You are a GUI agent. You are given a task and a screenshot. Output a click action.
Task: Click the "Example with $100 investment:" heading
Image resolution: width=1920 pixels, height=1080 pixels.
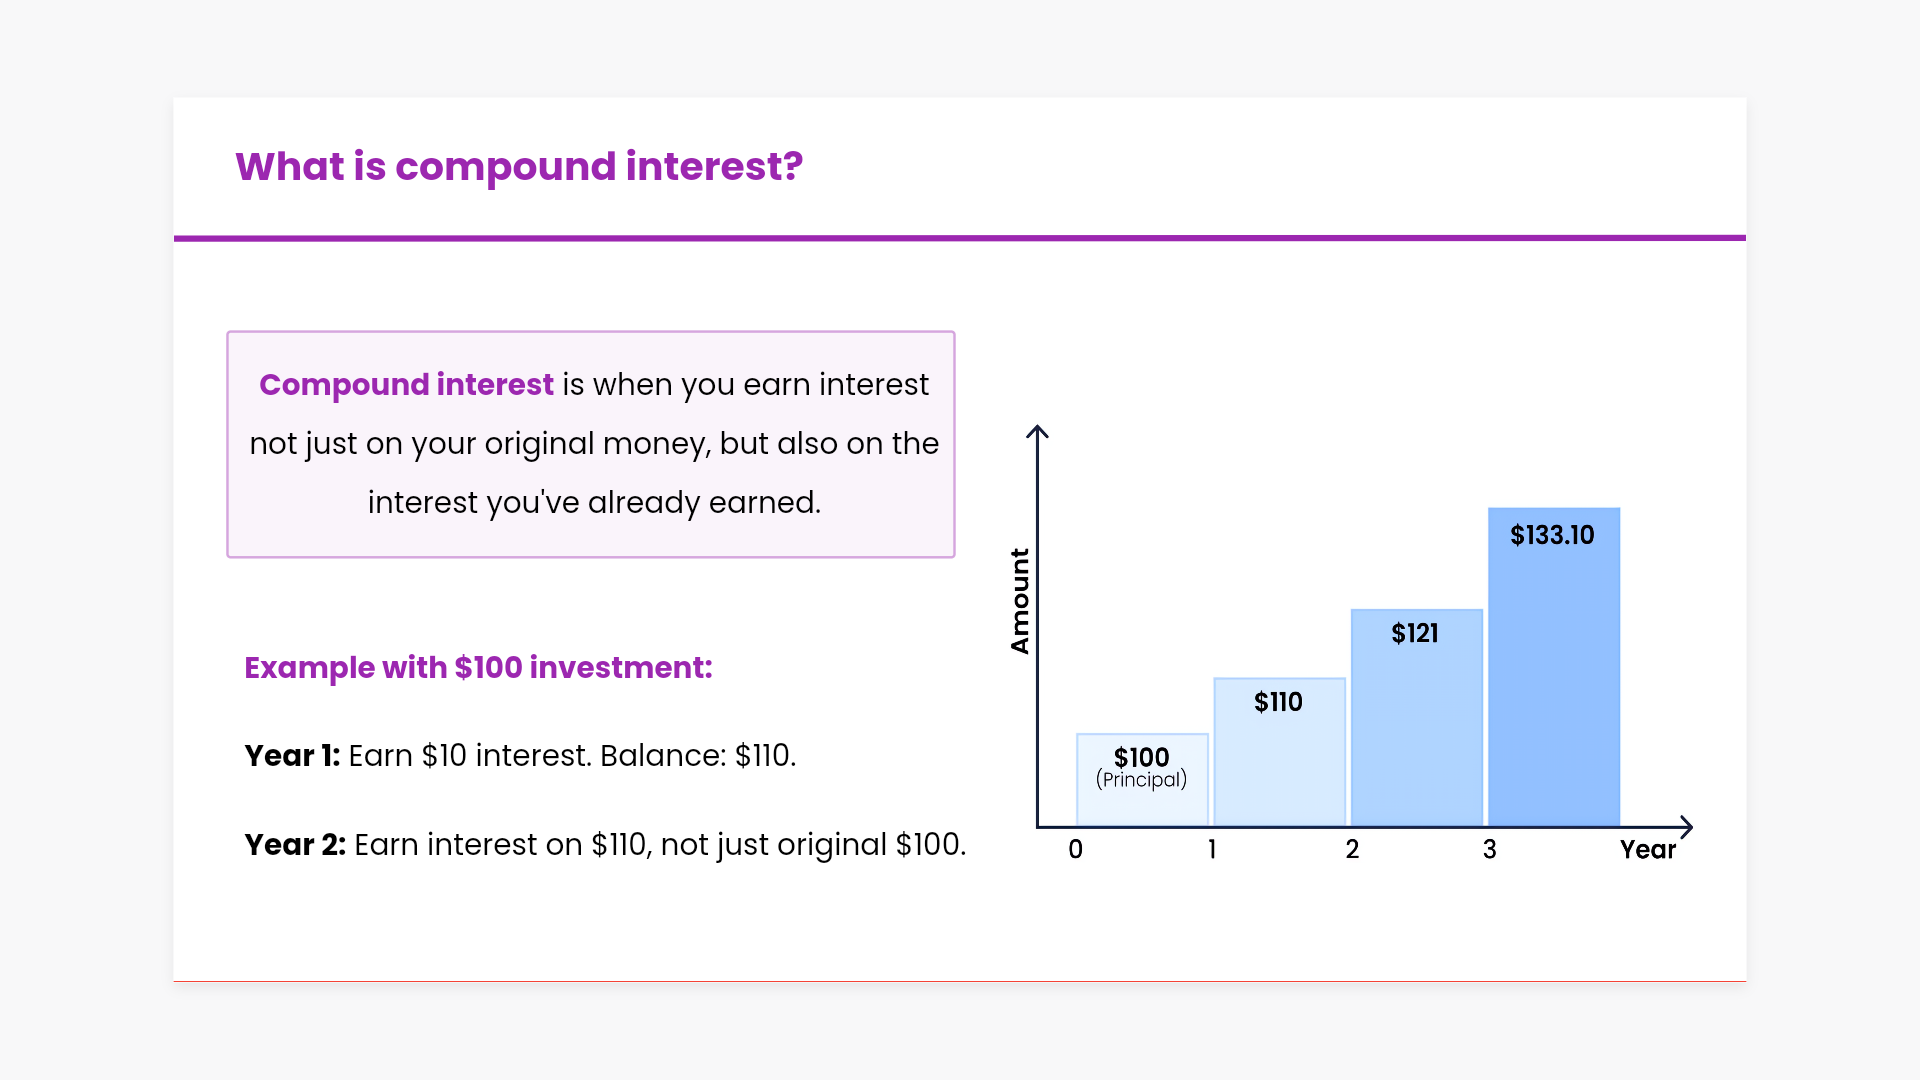click(x=478, y=667)
